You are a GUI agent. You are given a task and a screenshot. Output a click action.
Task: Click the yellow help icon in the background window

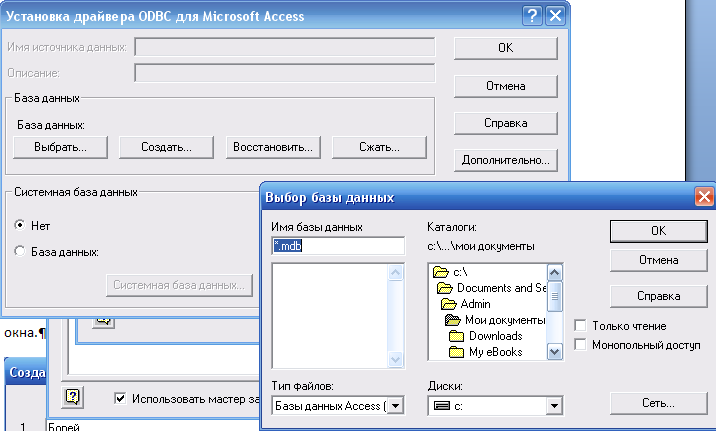73,396
